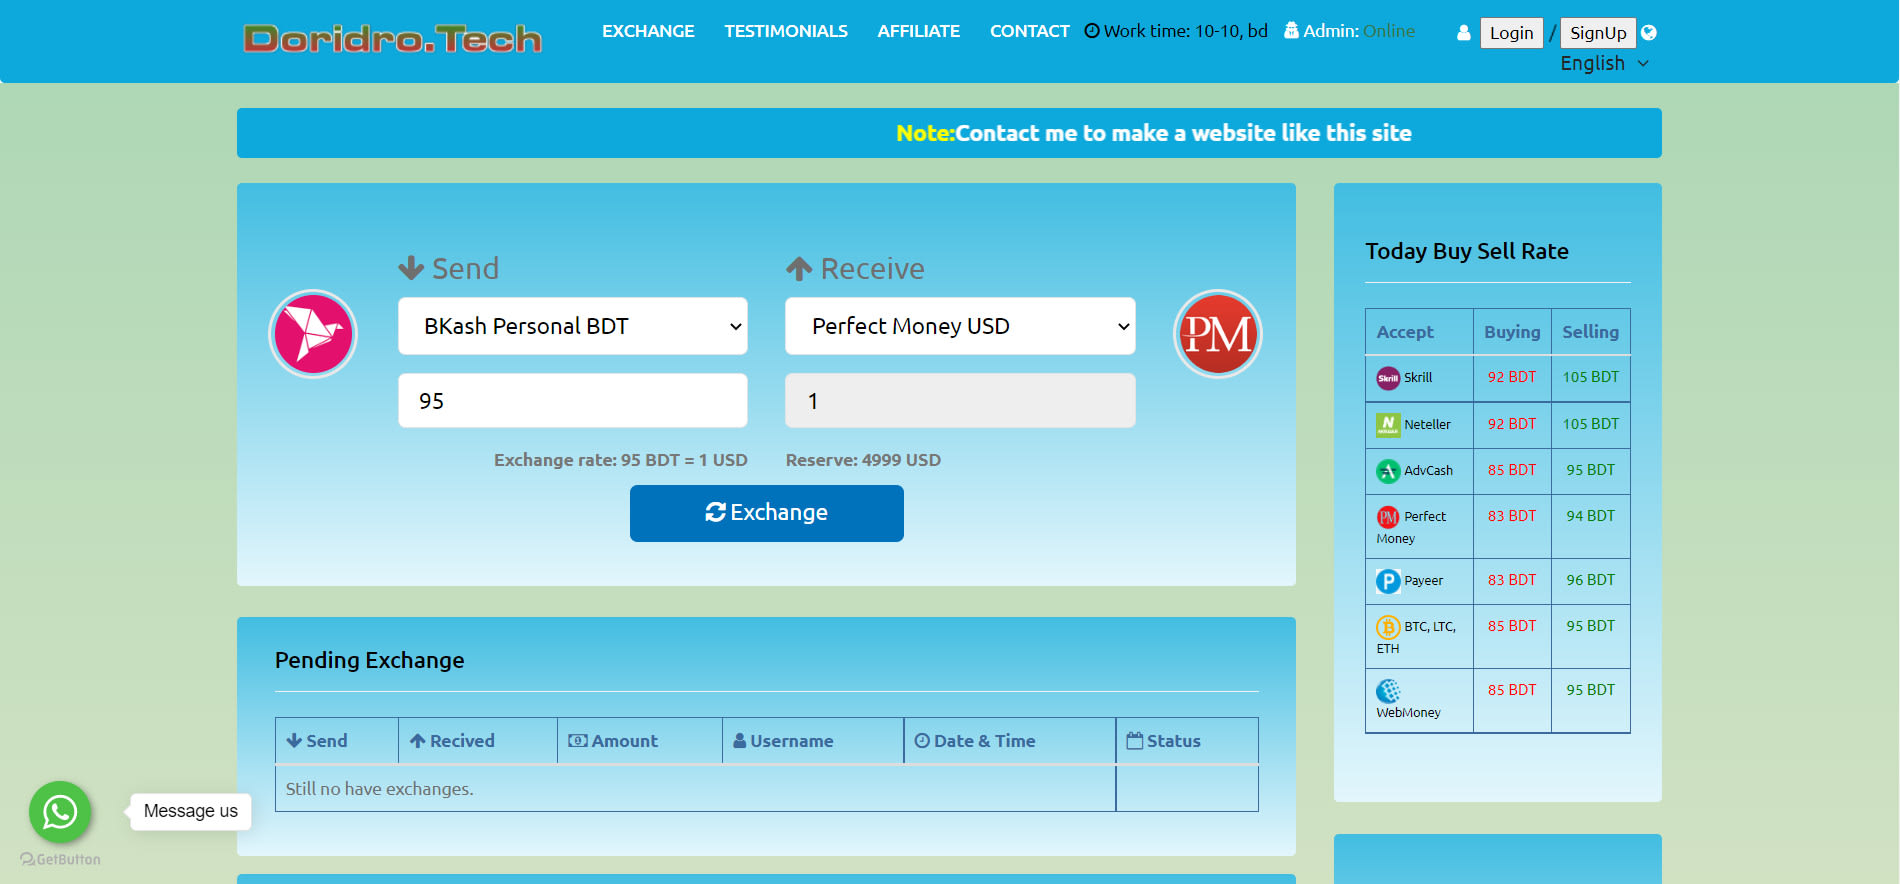The width and height of the screenshot is (1900, 884).
Task: Click the Today Buy Sell Rate heading
Action: pos(1467,251)
